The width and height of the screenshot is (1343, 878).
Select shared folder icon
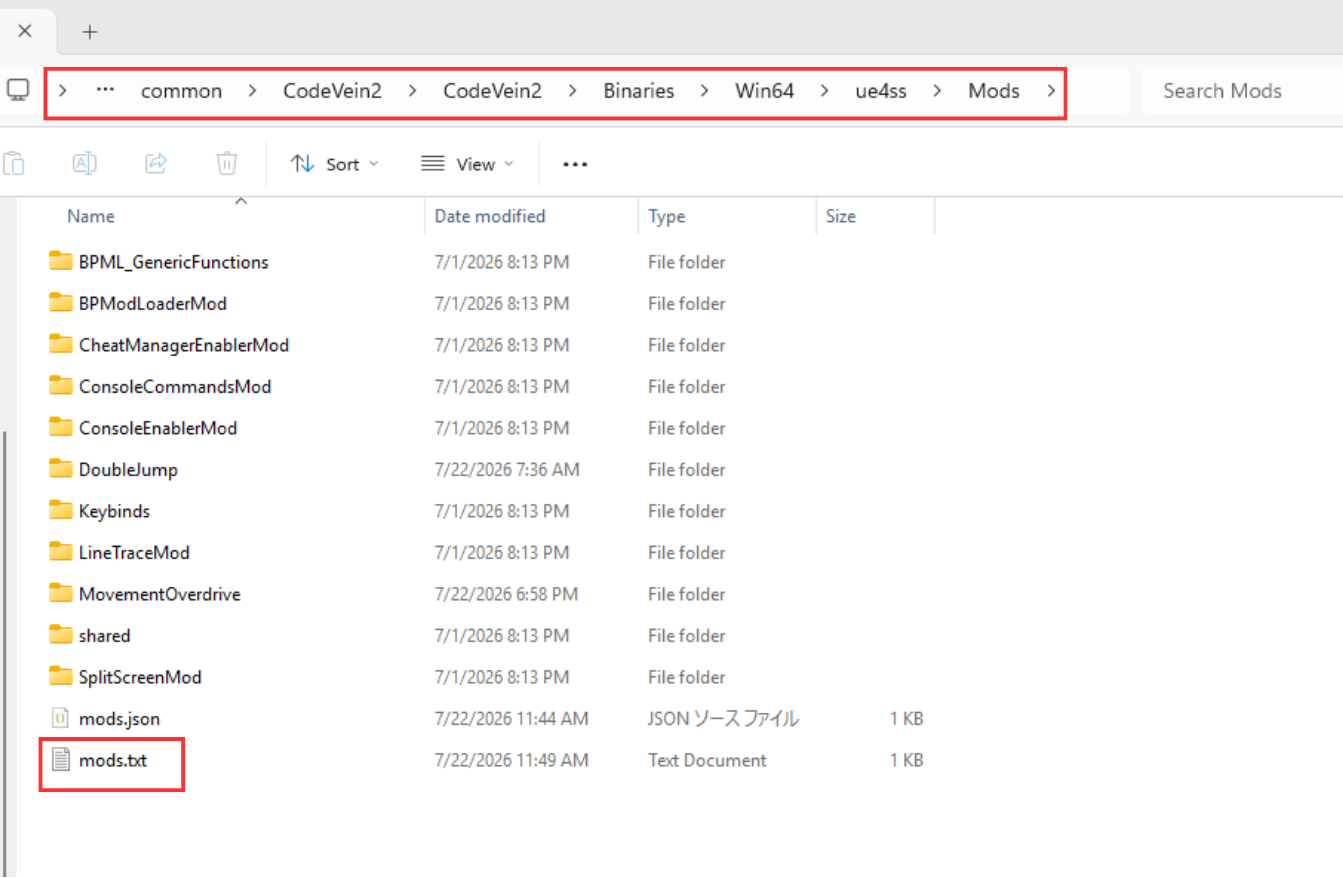coord(61,635)
